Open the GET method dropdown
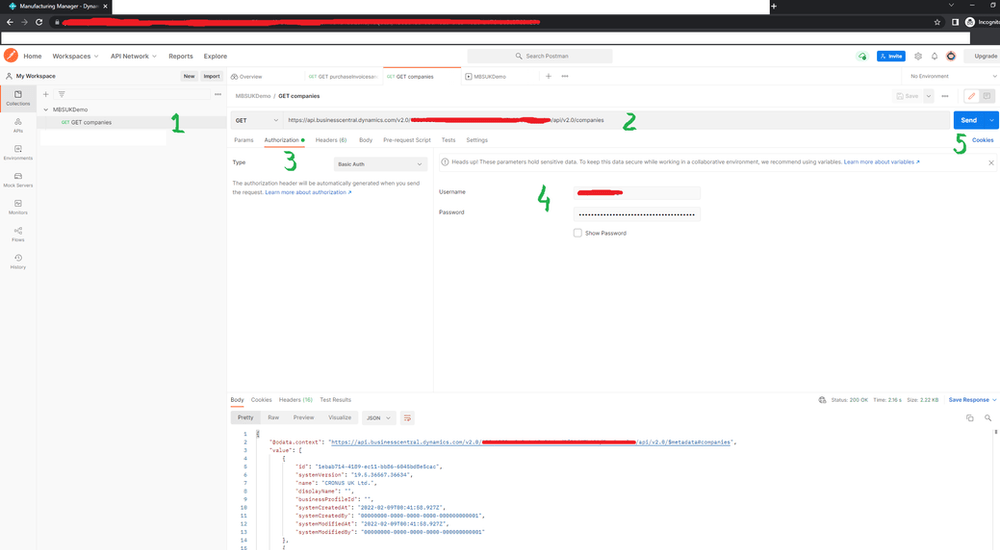This screenshot has height=550, width=1000. 257,120
